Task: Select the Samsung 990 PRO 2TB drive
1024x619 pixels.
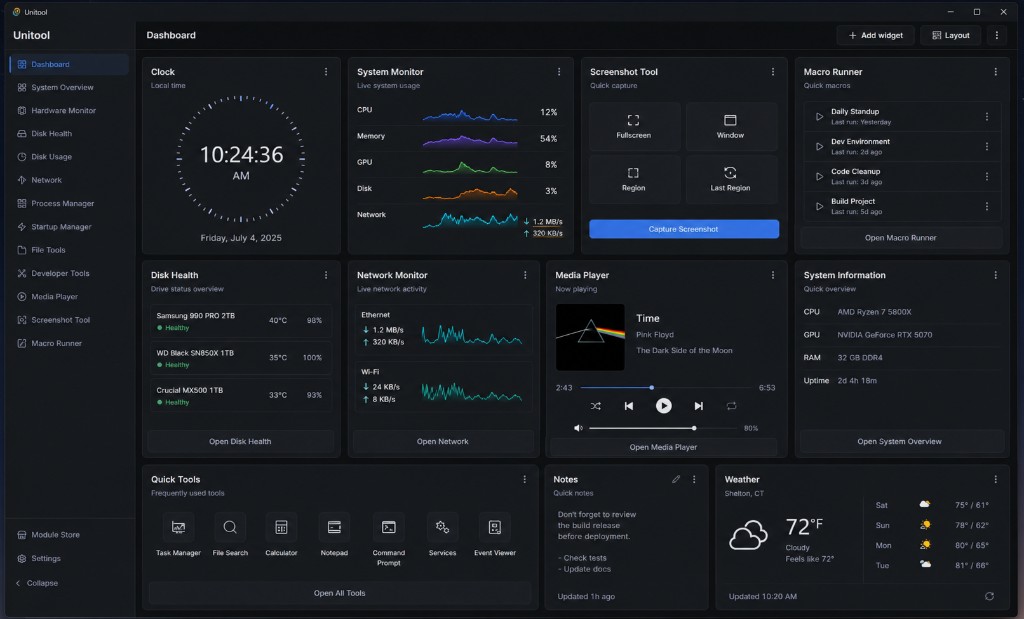Action: coord(240,321)
